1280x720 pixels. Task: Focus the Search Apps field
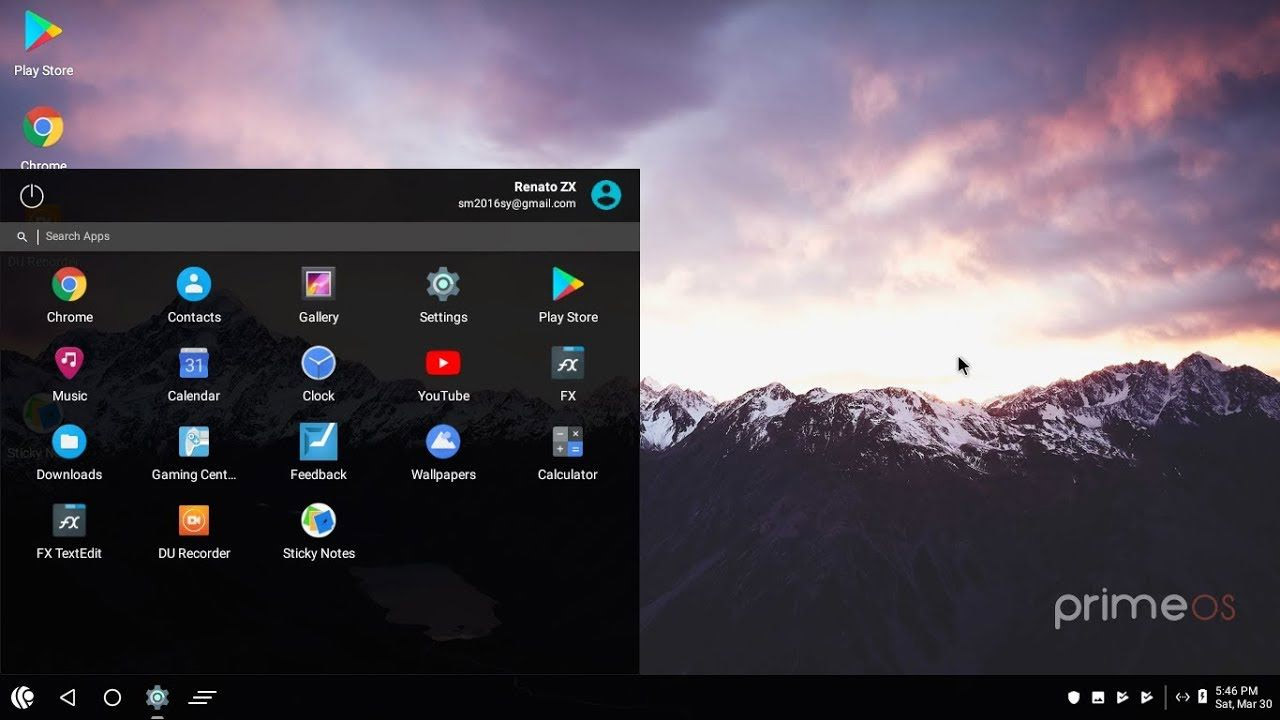pyautogui.click(x=320, y=237)
